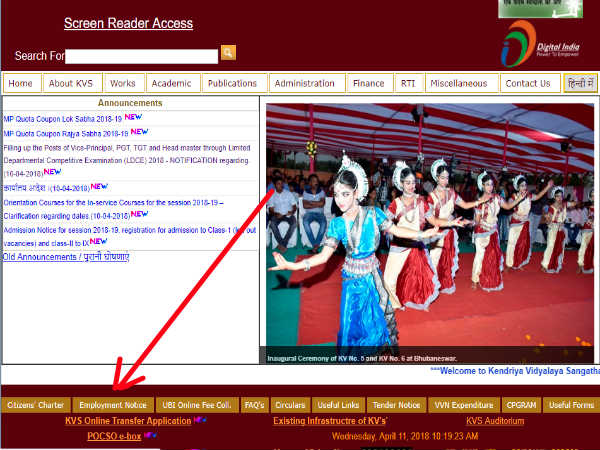Select the Works menu item
Viewport: 600px width, 450px height.
point(124,83)
